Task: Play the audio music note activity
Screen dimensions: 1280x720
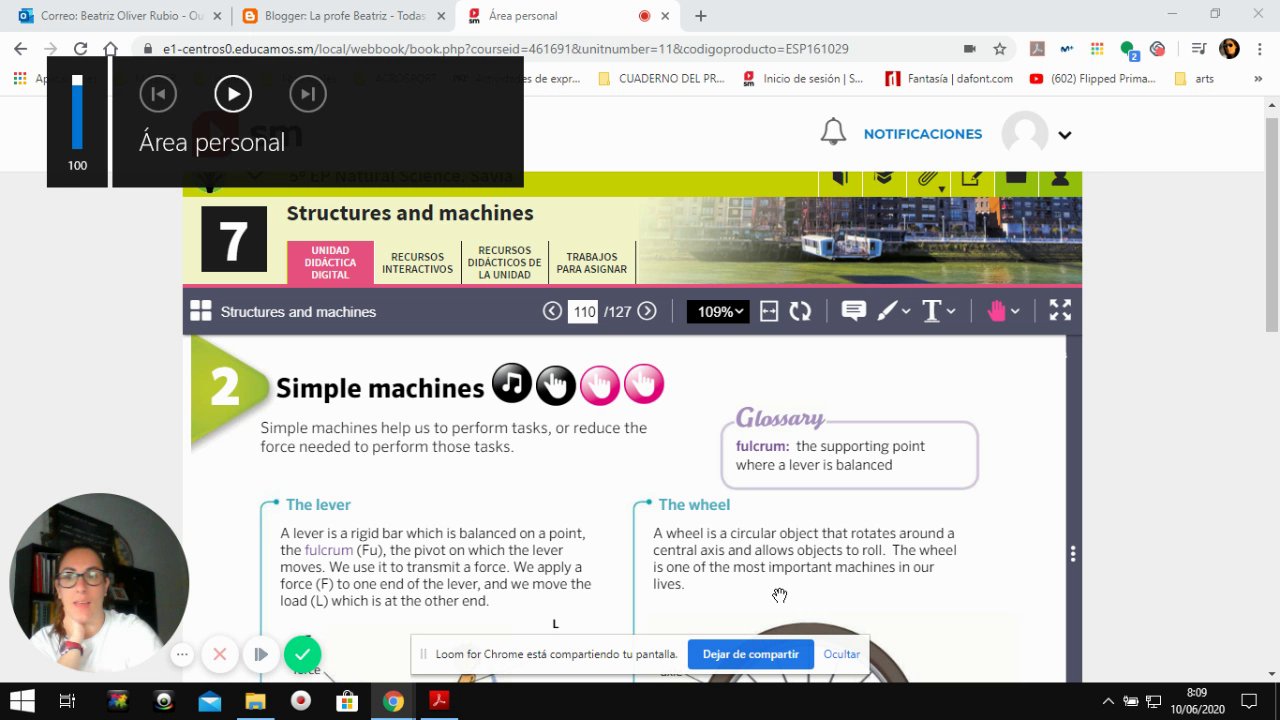Action: point(511,383)
